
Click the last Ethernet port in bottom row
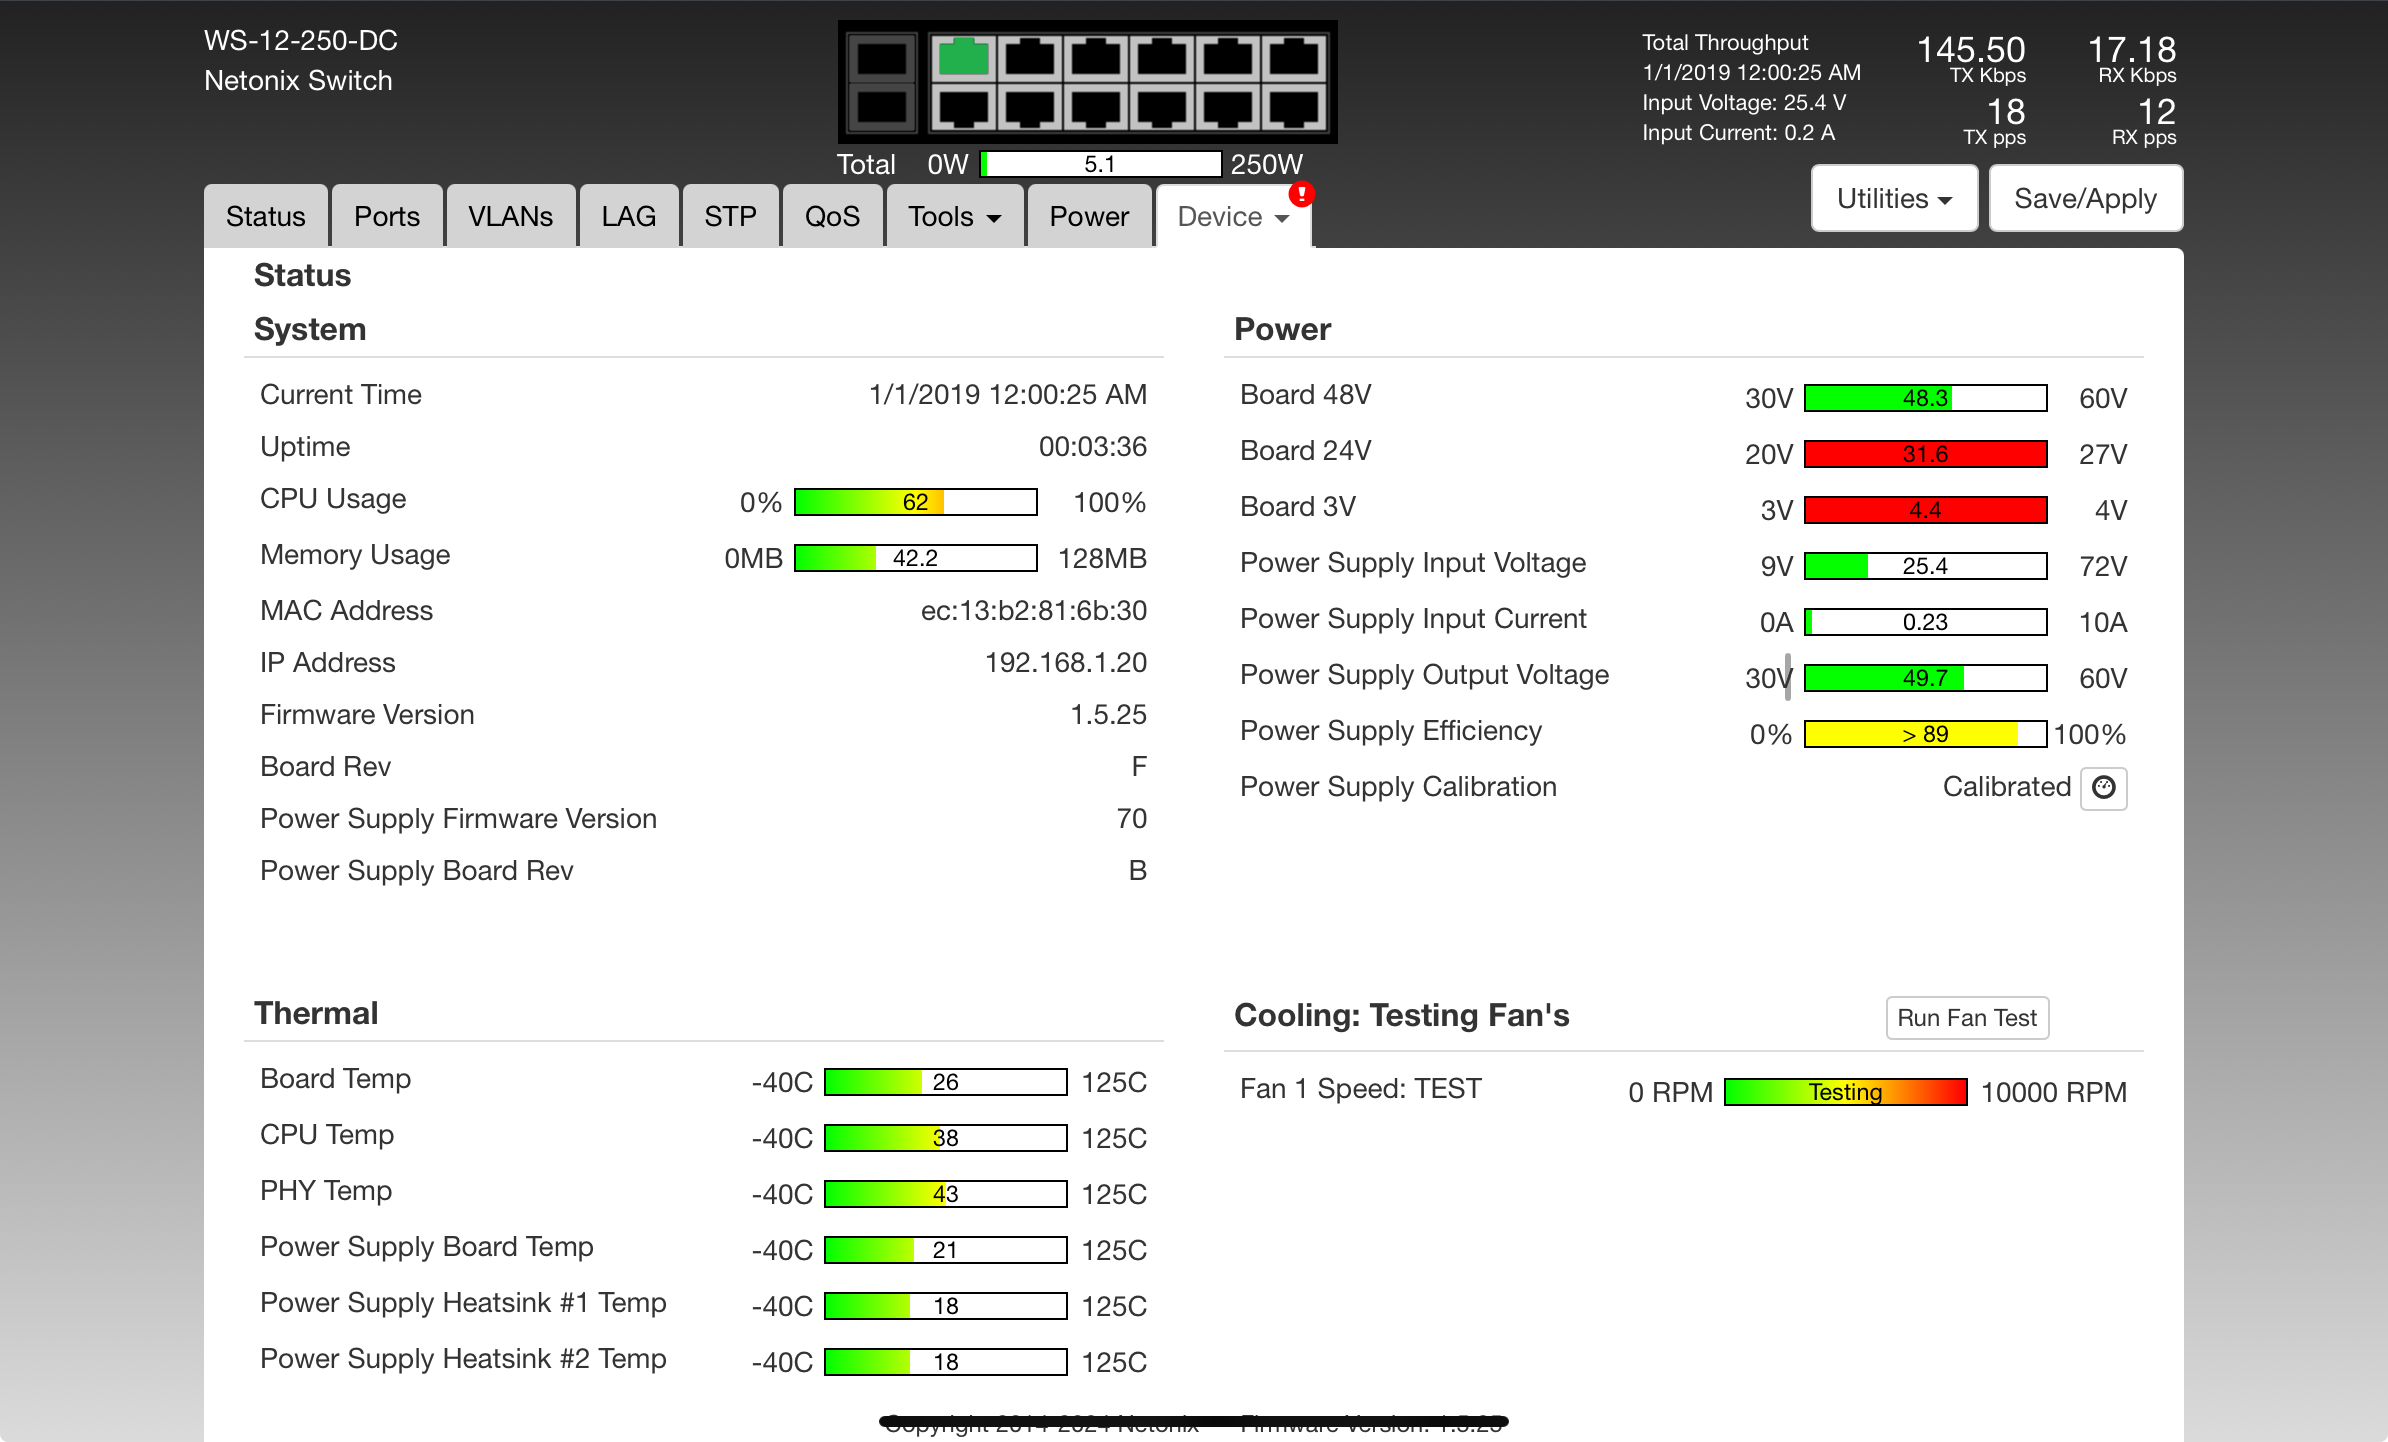(x=1294, y=106)
